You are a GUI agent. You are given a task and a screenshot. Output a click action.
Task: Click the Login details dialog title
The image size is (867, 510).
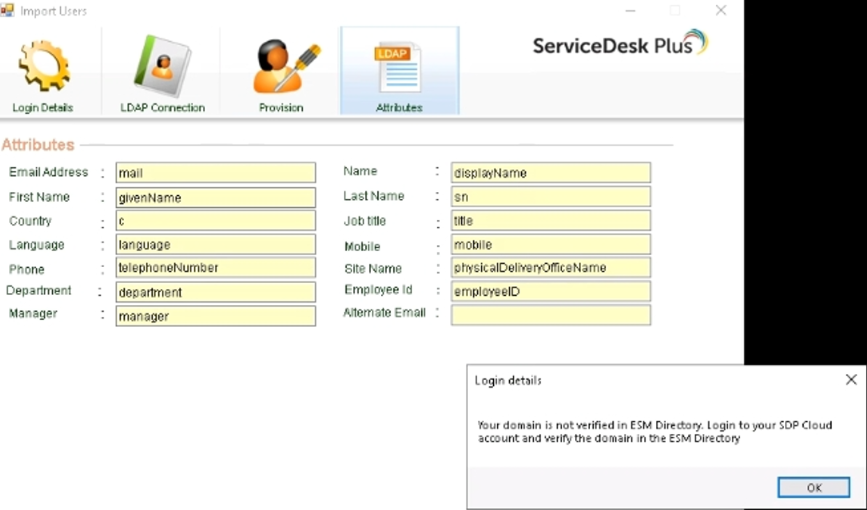(508, 381)
